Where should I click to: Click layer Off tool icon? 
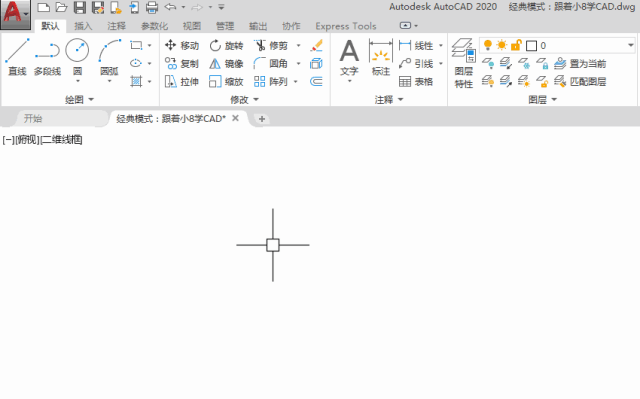click(488, 63)
